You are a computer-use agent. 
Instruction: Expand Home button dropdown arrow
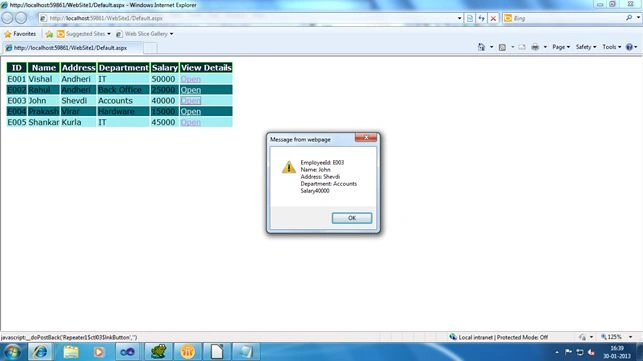tap(491, 47)
